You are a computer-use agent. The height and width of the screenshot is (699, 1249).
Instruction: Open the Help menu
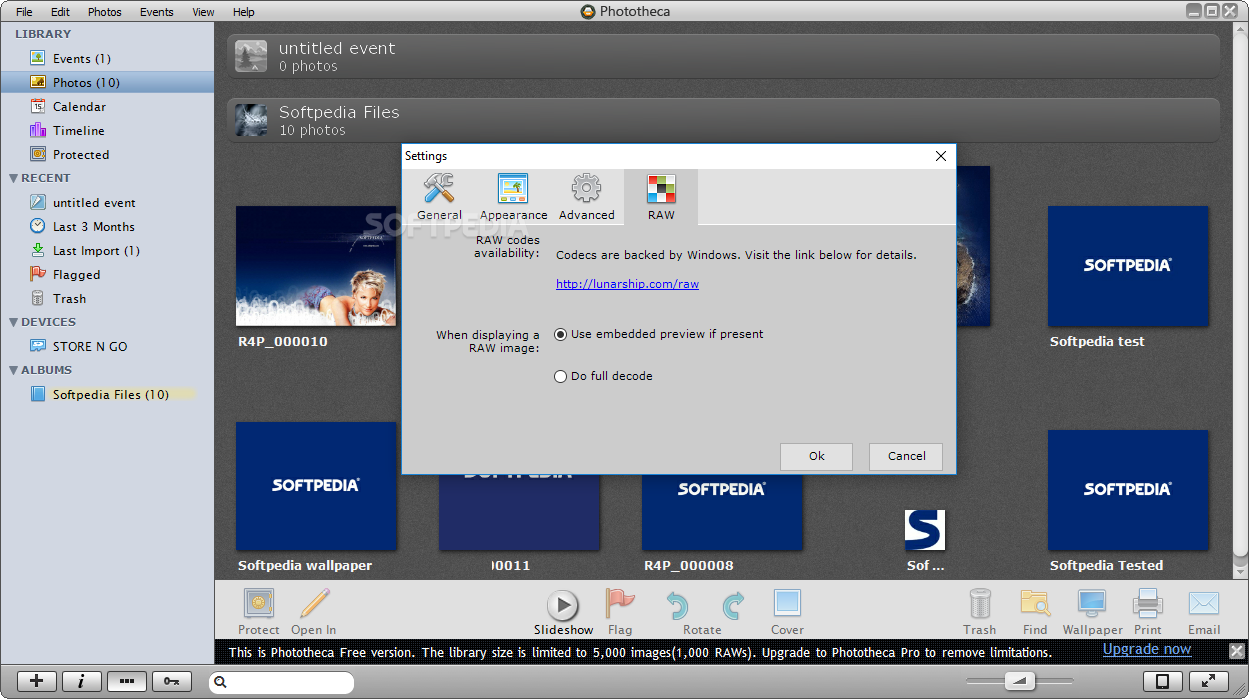pyautogui.click(x=243, y=12)
